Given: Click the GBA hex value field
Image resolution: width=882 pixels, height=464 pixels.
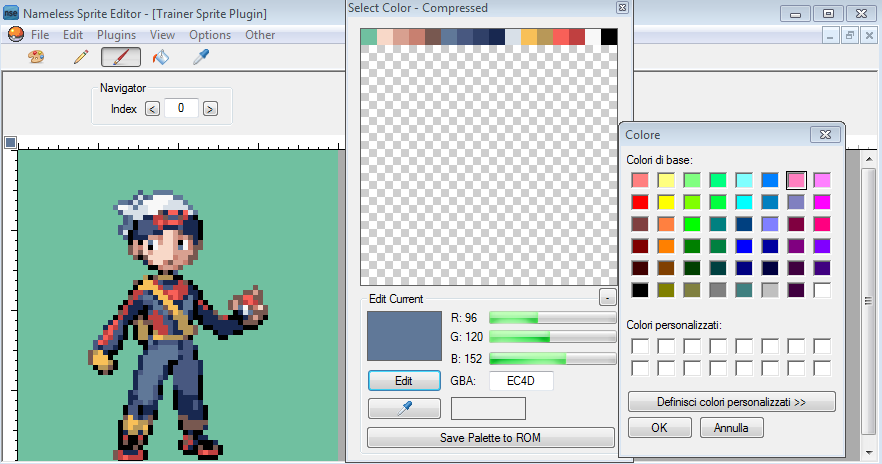Looking at the screenshot, I should (x=521, y=381).
